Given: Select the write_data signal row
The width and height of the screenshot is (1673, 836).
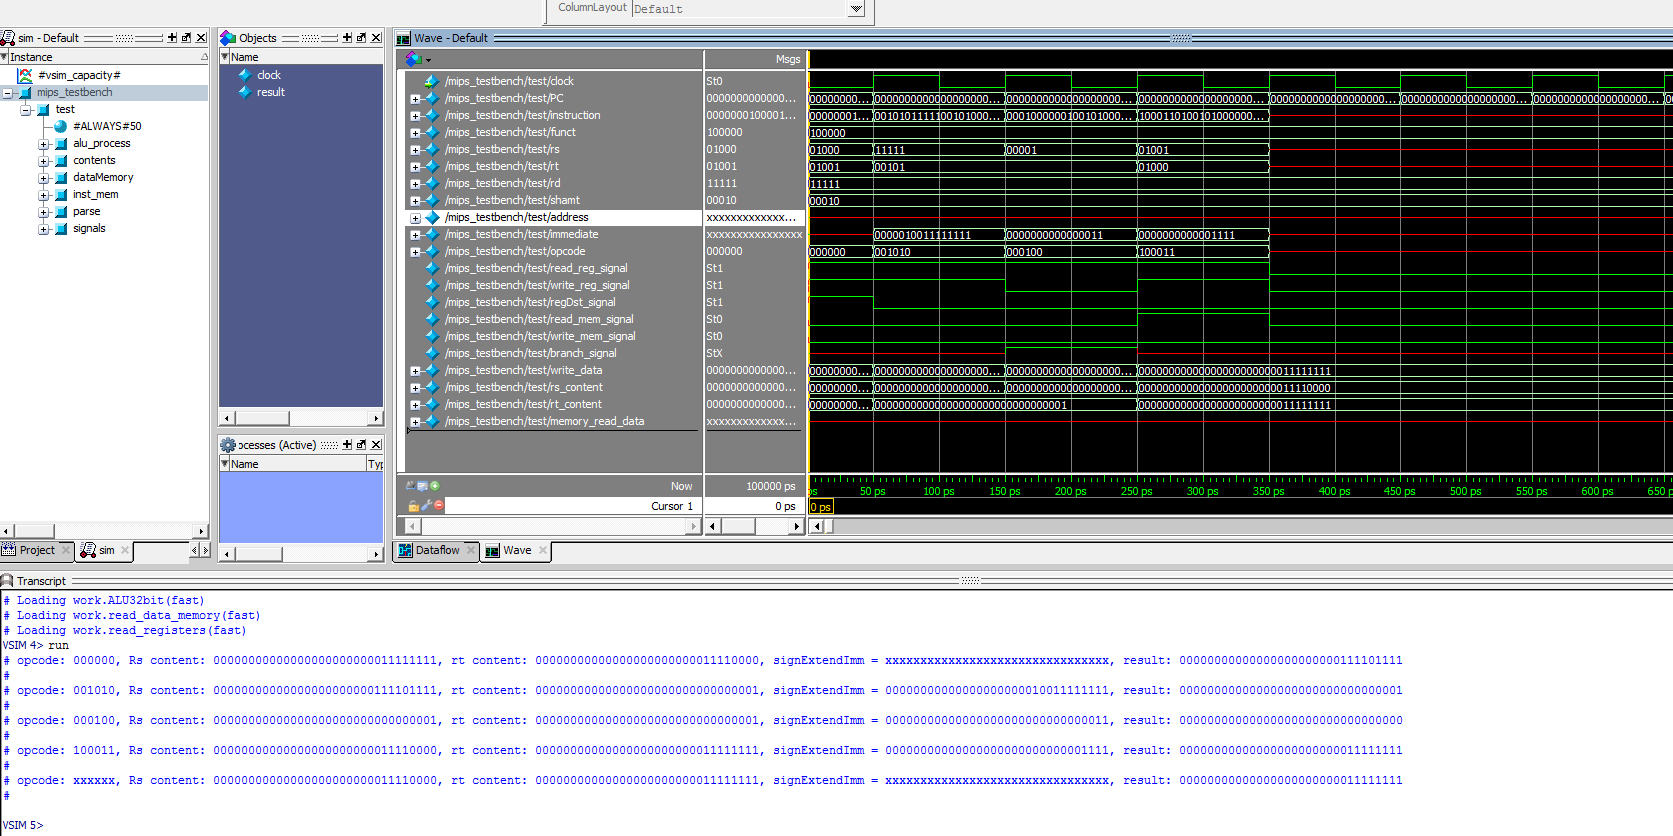Looking at the screenshot, I should point(523,370).
